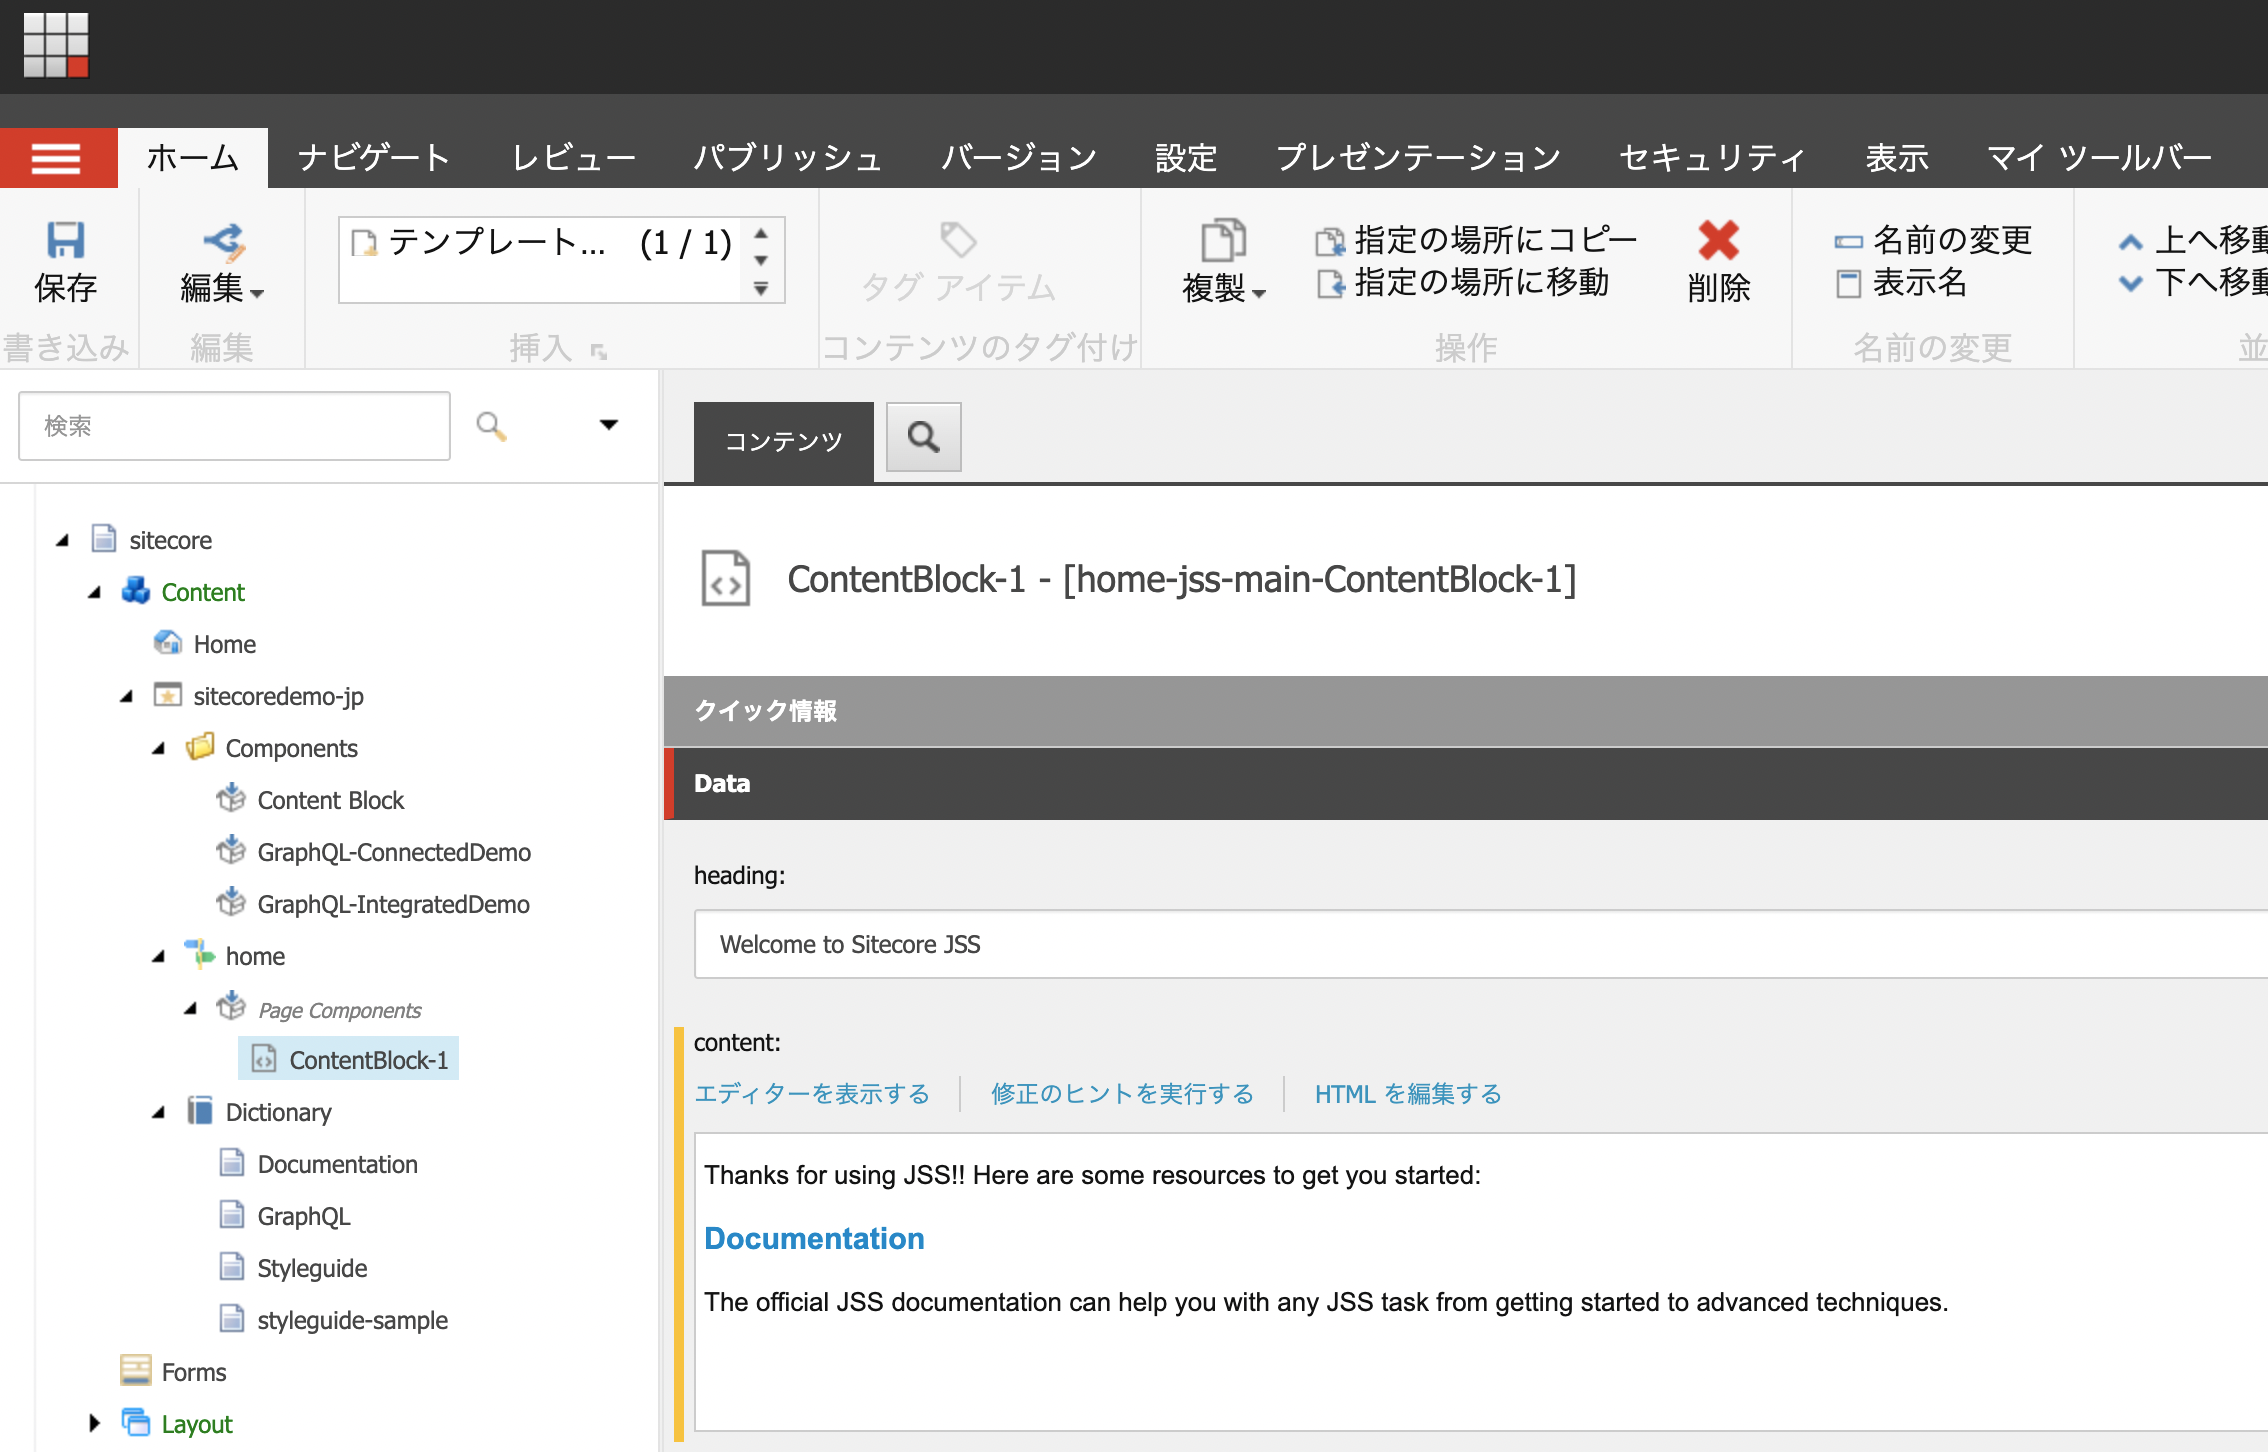This screenshot has width=2268, height=1452.
Task: Switch to the プレゼンテーション ribbon tab
Action: click(1418, 158)
